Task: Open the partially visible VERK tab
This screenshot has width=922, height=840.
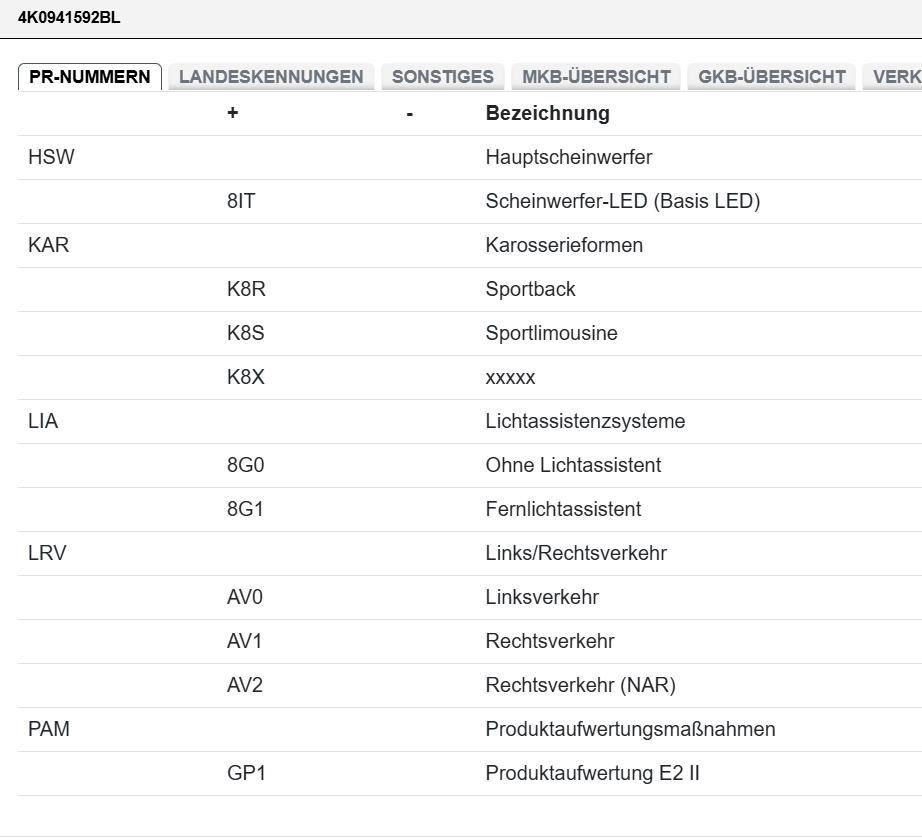Action: point(895,77)
